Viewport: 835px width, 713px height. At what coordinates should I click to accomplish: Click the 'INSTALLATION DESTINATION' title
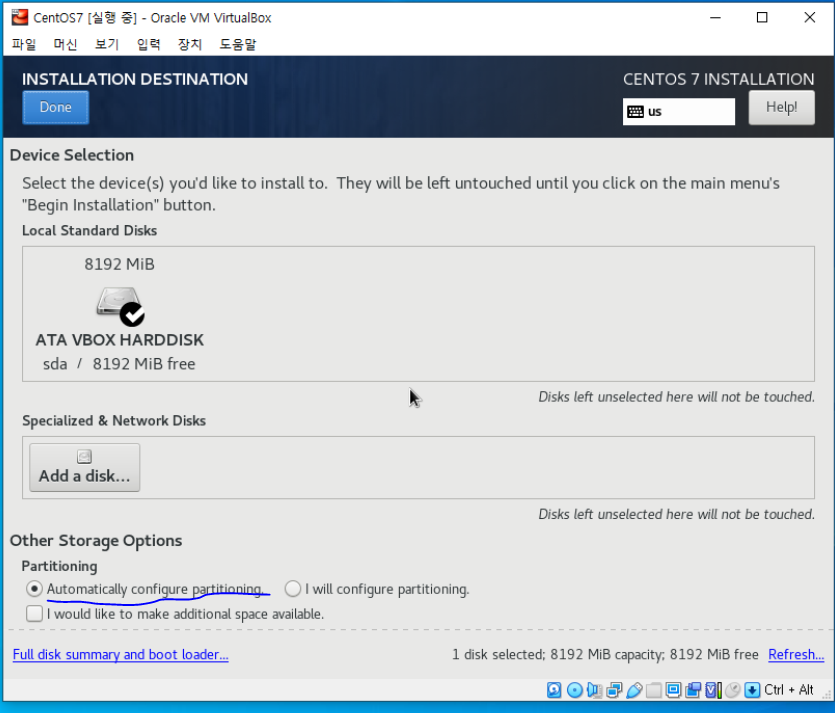click(x=135, y=79)
